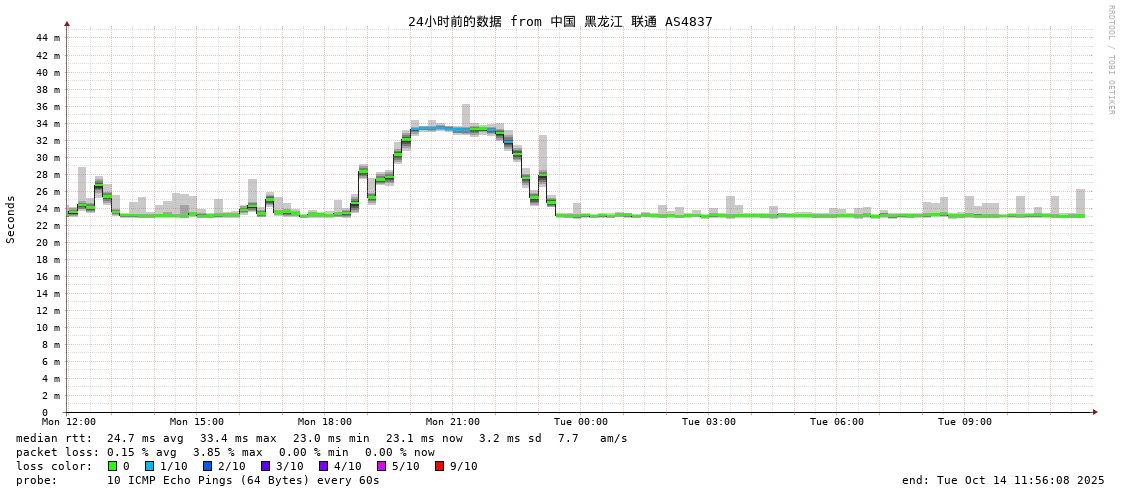Select the red 9/10 loss swatch
This screenshot has height=494, width=1121.
[x=439, y=466]
